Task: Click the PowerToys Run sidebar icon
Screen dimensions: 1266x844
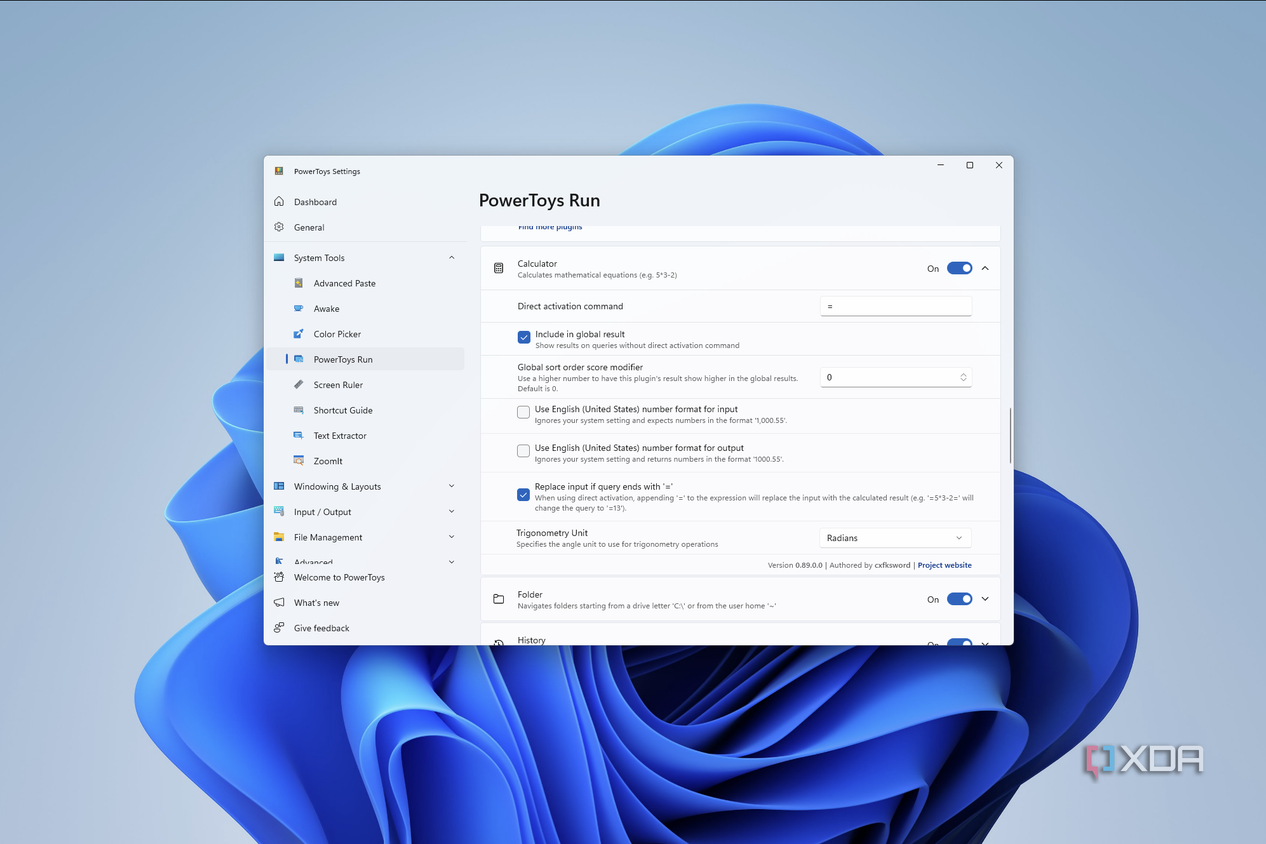Action: point(299,359)
